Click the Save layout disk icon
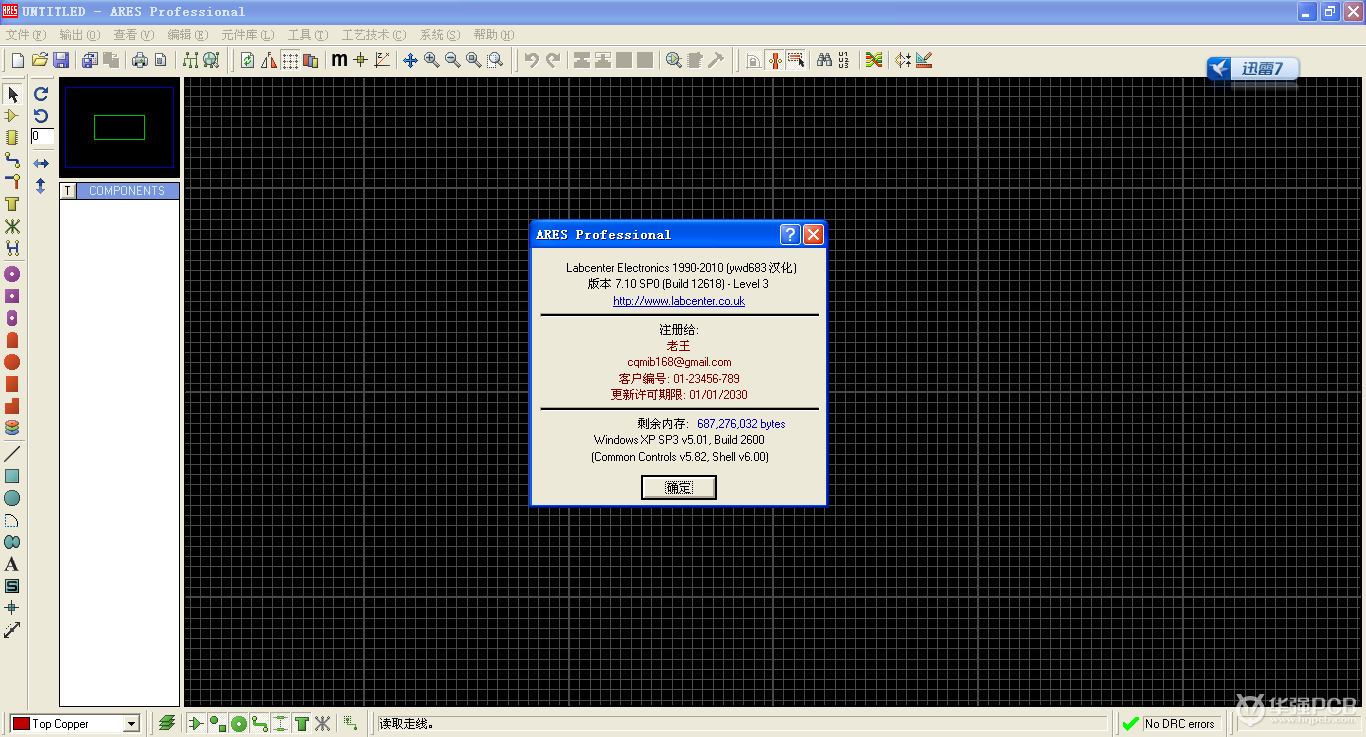The image size is (1366, 737). 61,60
